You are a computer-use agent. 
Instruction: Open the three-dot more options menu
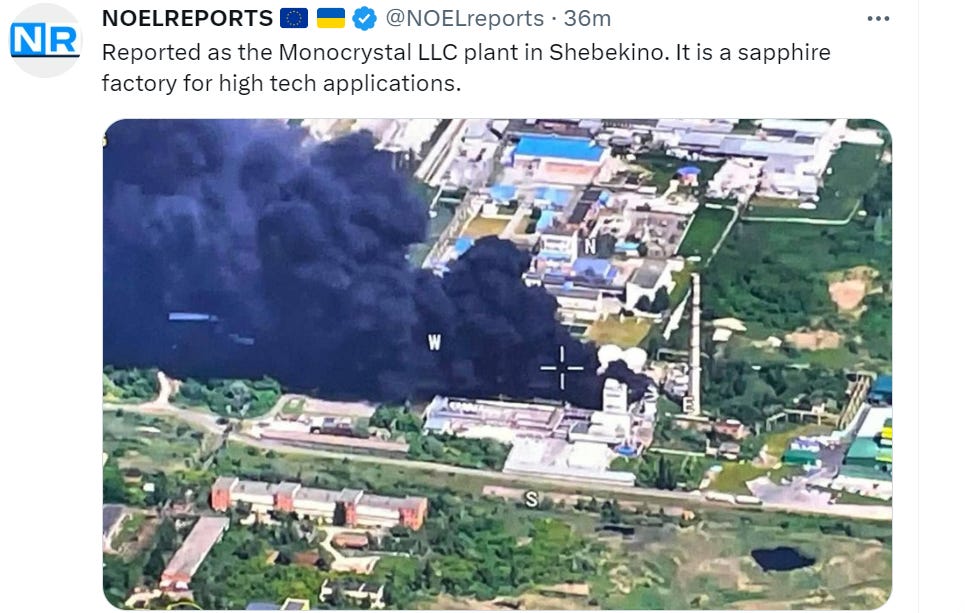click(x=878, y=18)
